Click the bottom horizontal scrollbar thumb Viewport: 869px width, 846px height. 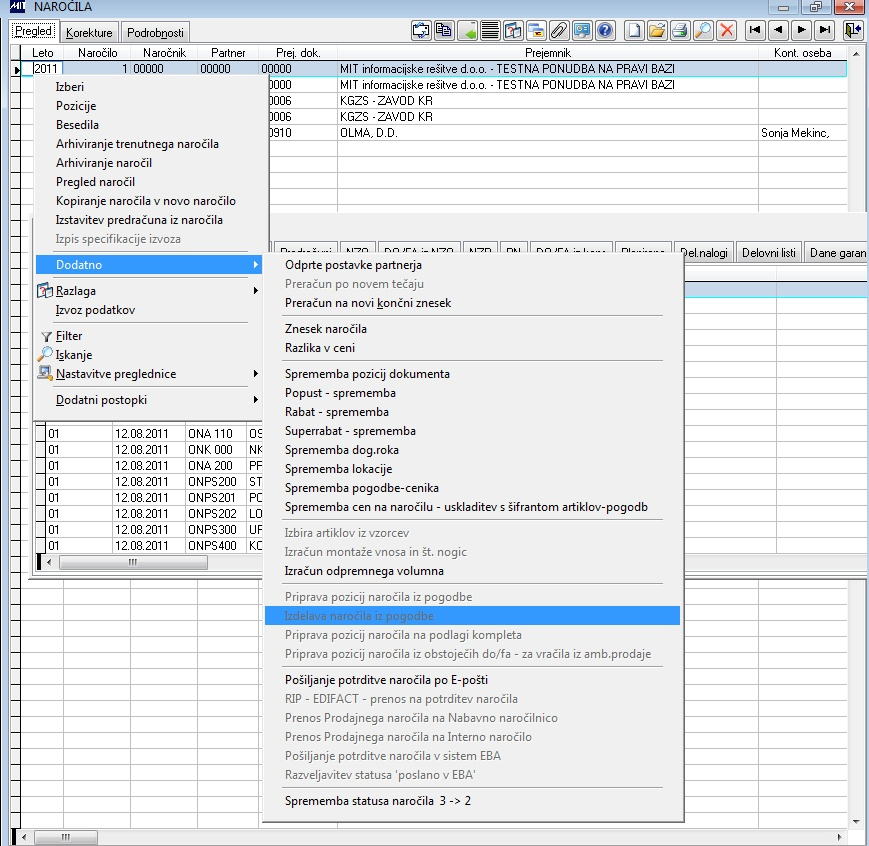coord(66,837)
